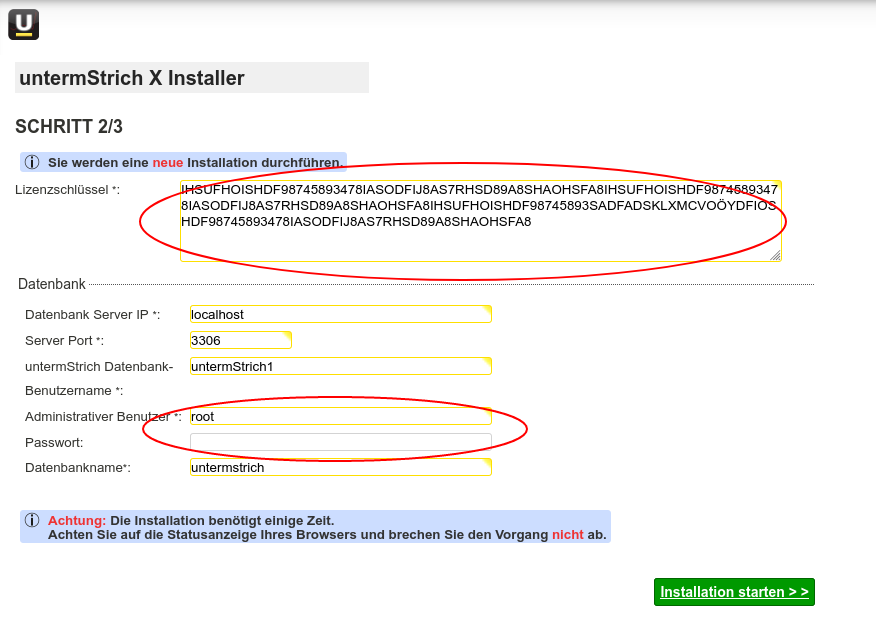Click info icon beside new installation notice

coord(32,162)
